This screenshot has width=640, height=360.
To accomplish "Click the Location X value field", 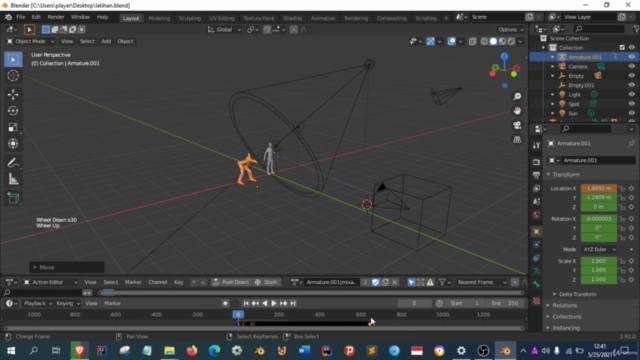I will click(x=599, y=188).
